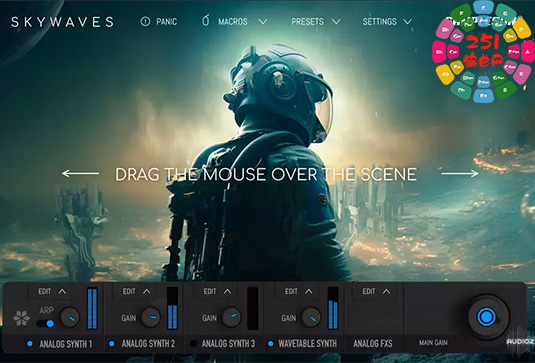
Task: Click EDIT for Analog Synth 2
Action: click(129, 291)
